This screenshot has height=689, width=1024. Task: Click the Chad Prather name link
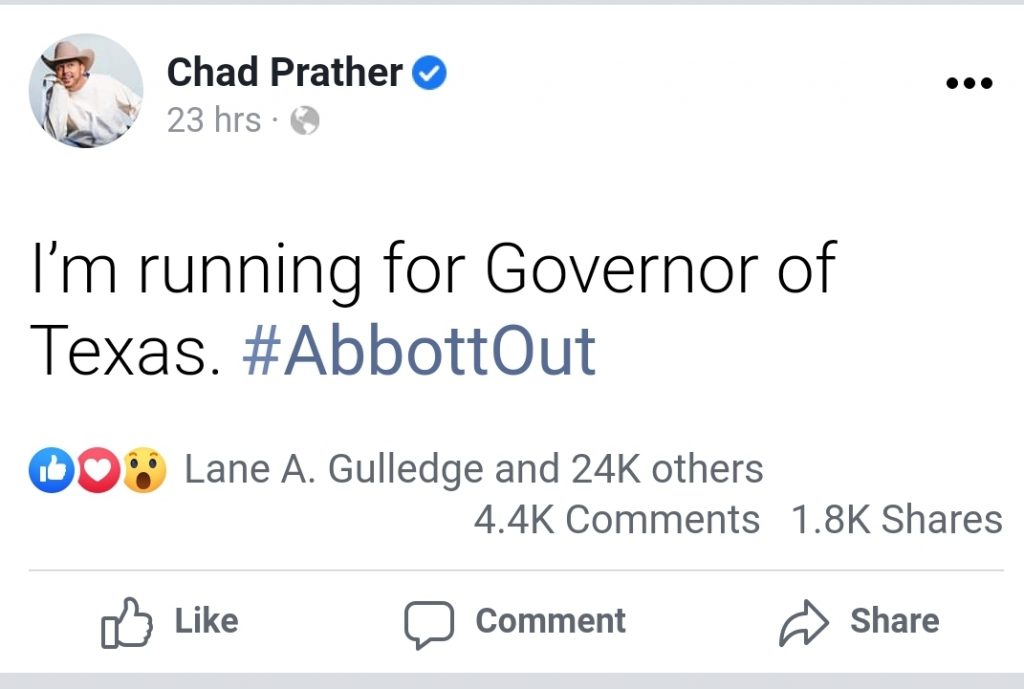click(285, 72)
